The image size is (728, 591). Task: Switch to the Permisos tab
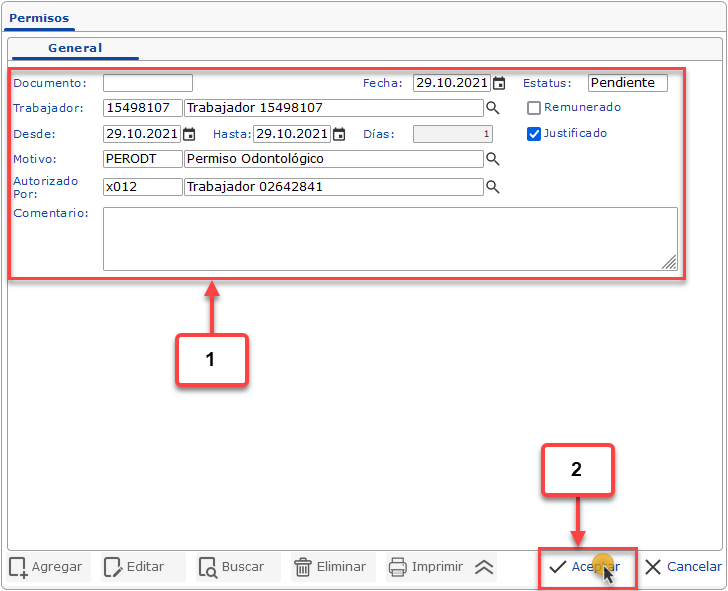tap(39, 19)
